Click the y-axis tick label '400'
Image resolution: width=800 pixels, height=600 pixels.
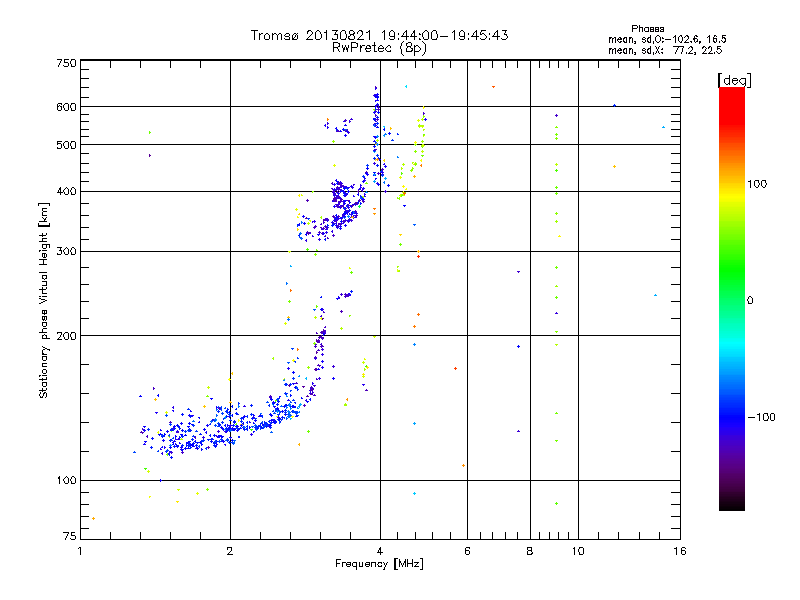66,191
